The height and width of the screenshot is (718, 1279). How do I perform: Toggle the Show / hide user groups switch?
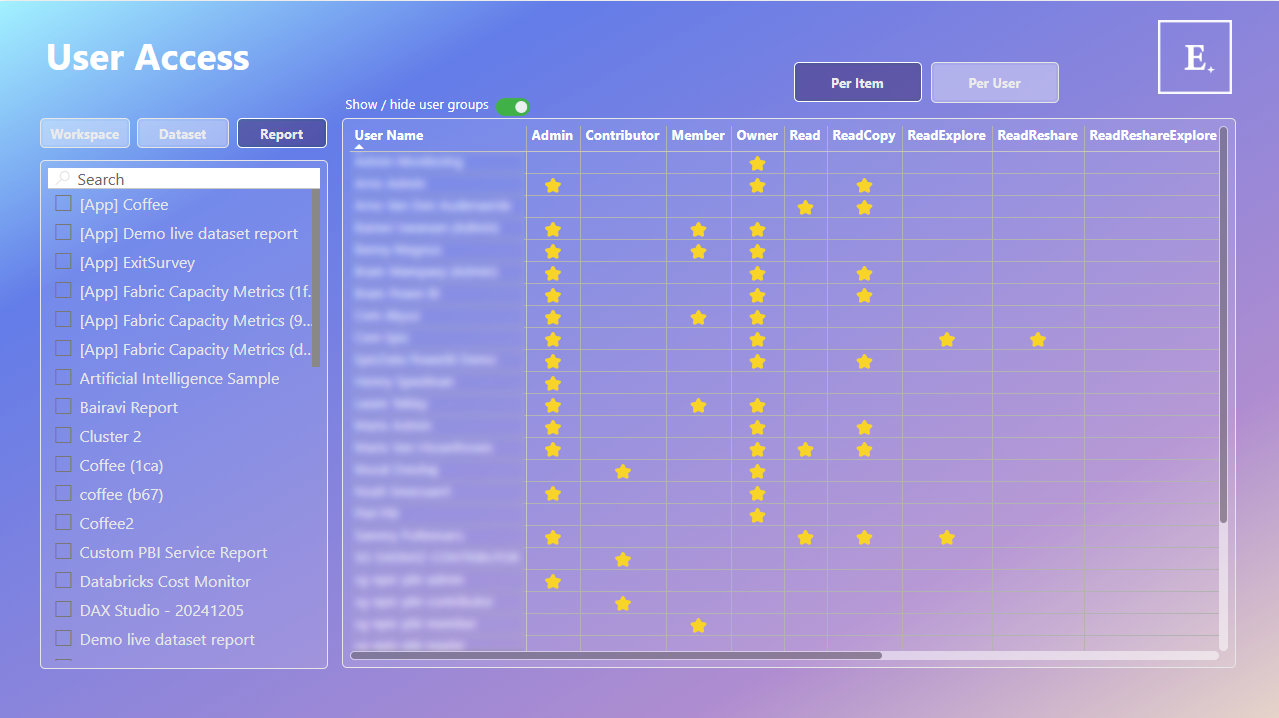(x=512, y=106)
